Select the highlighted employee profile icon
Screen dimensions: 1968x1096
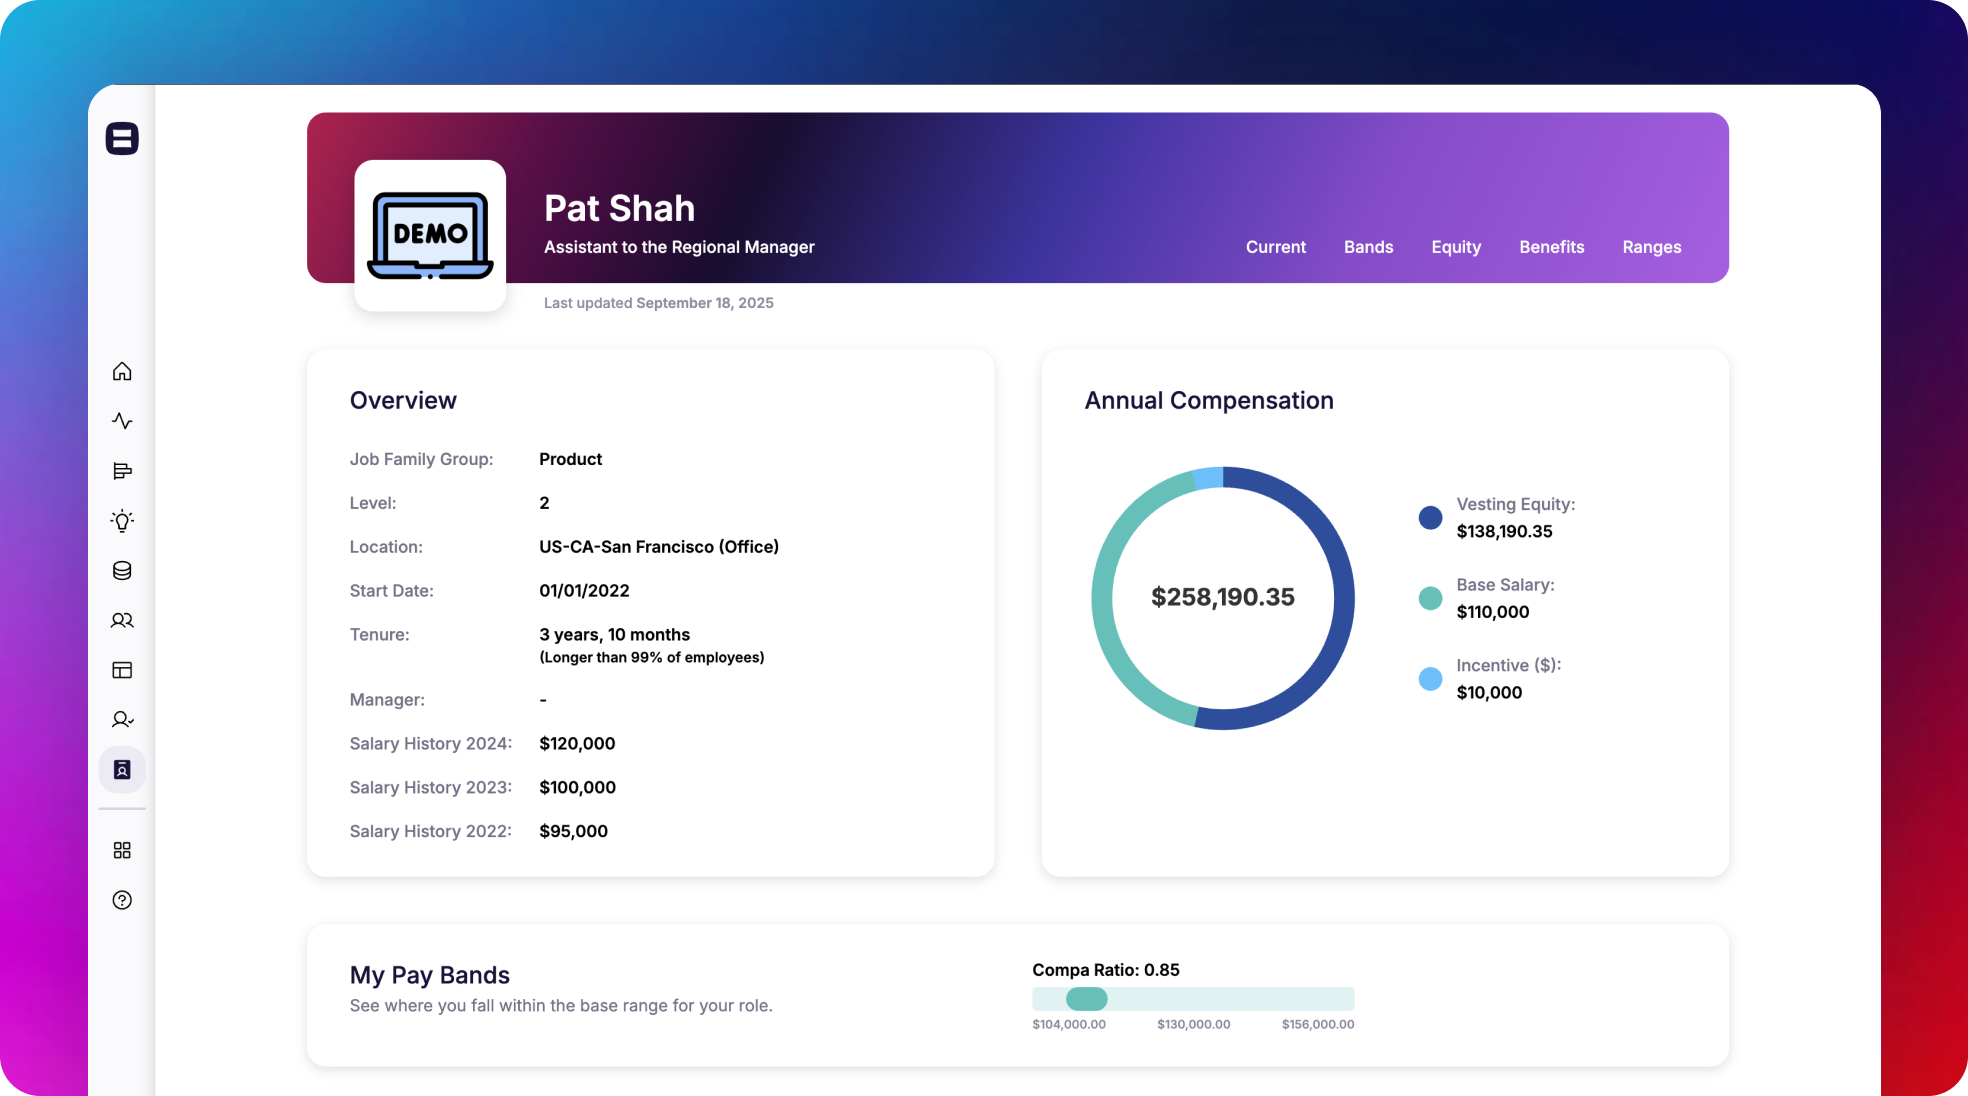[122, 770]
